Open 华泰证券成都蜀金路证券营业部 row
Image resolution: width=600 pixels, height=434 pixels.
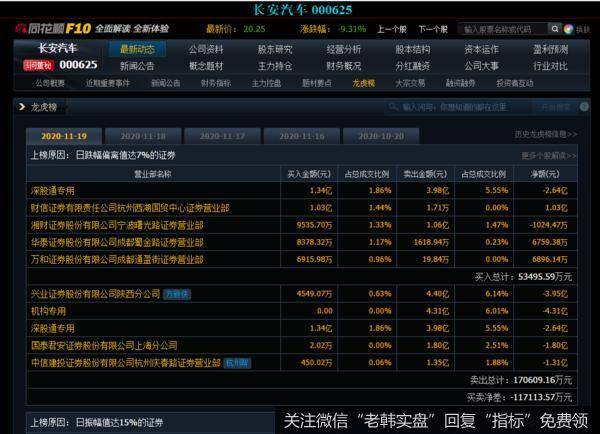[117, 242]
